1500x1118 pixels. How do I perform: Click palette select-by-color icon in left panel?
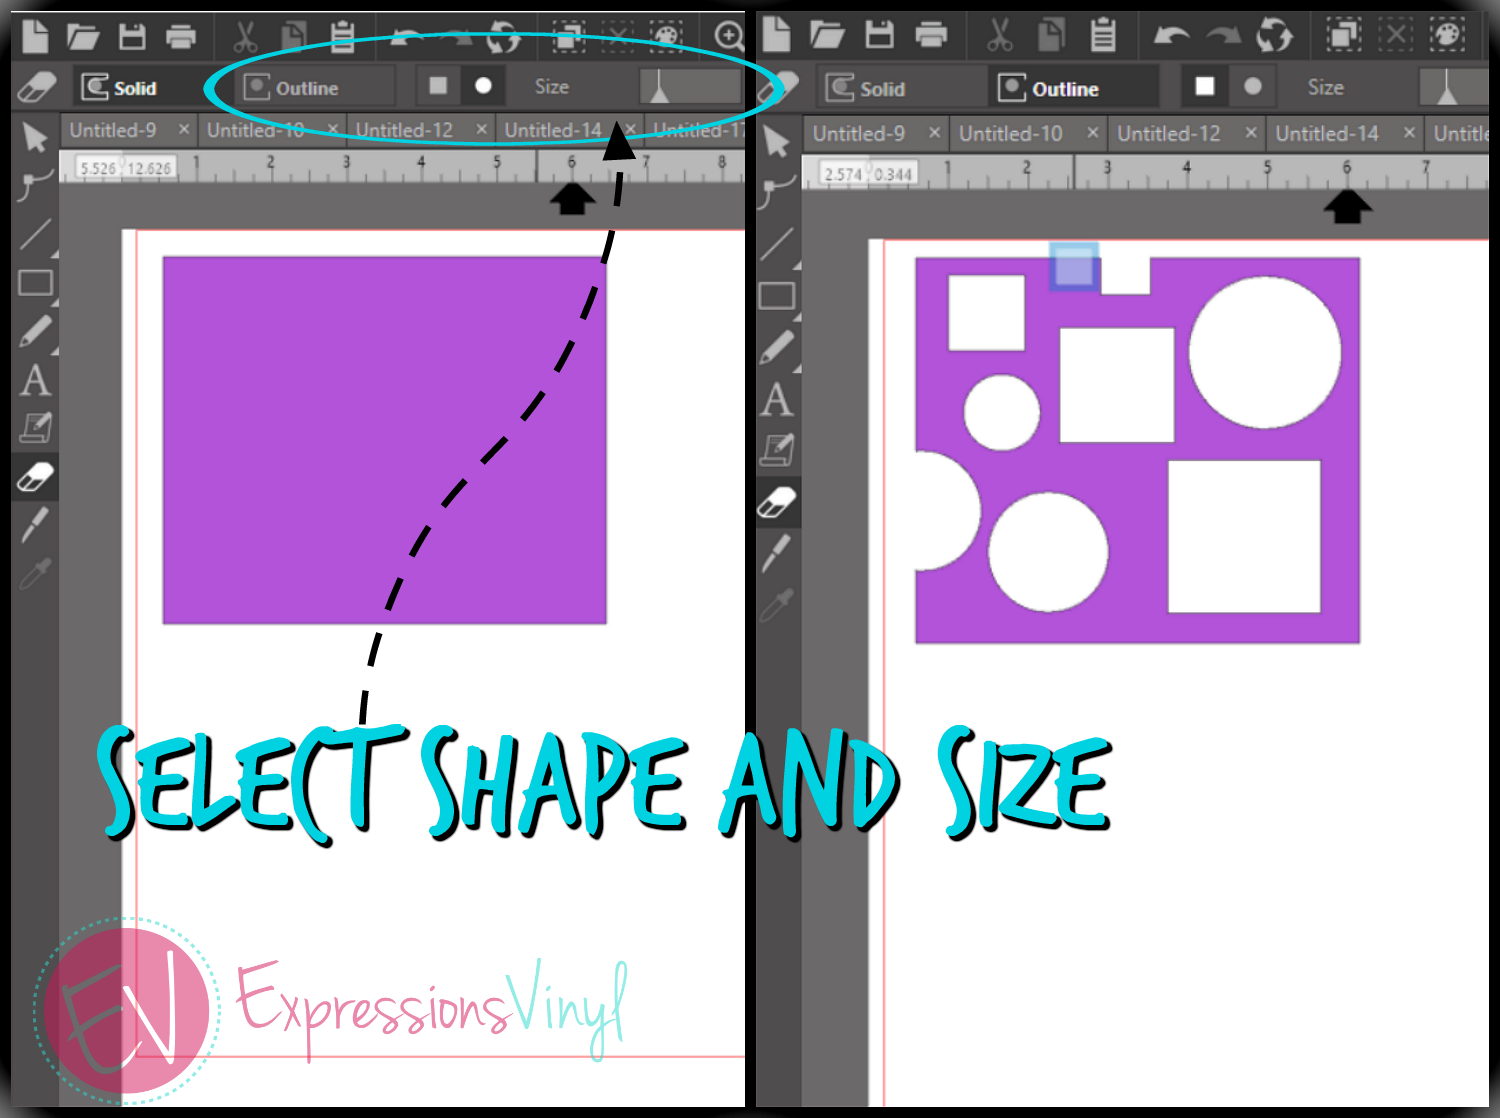(x=666, y=38)
